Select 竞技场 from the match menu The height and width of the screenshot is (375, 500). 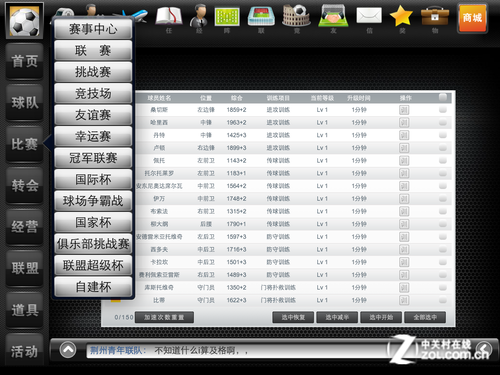(x=93, y=93)
